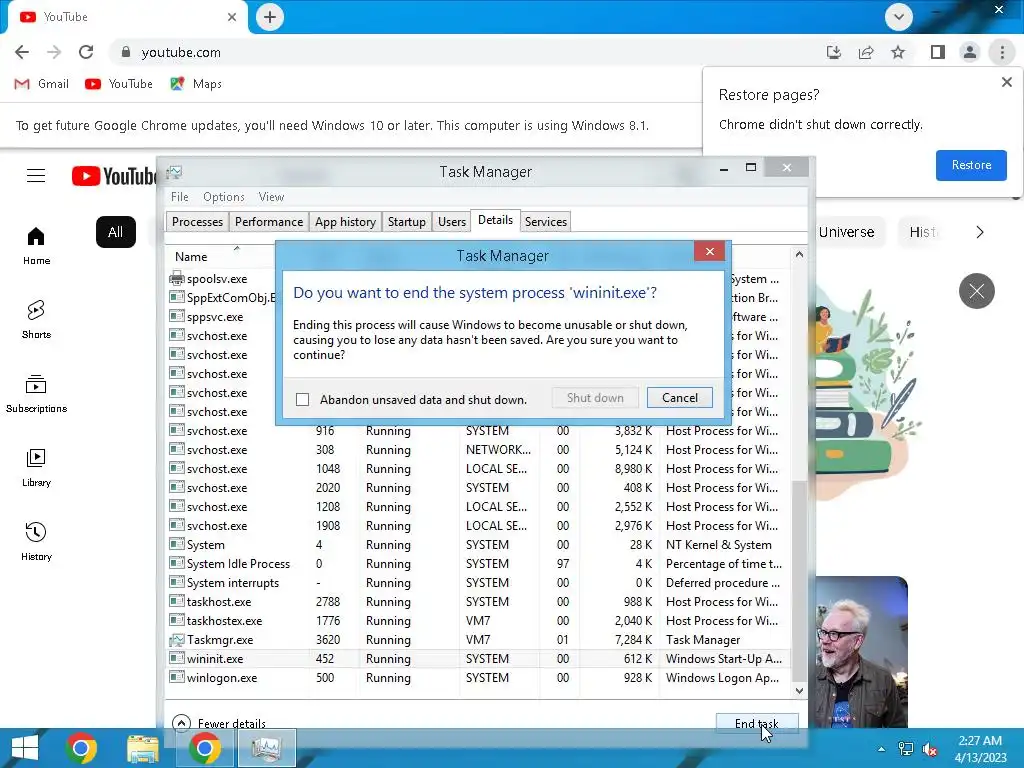Viewport: 1024px width, 768px height.
Task: Open the Services tab
Action: 545,221
